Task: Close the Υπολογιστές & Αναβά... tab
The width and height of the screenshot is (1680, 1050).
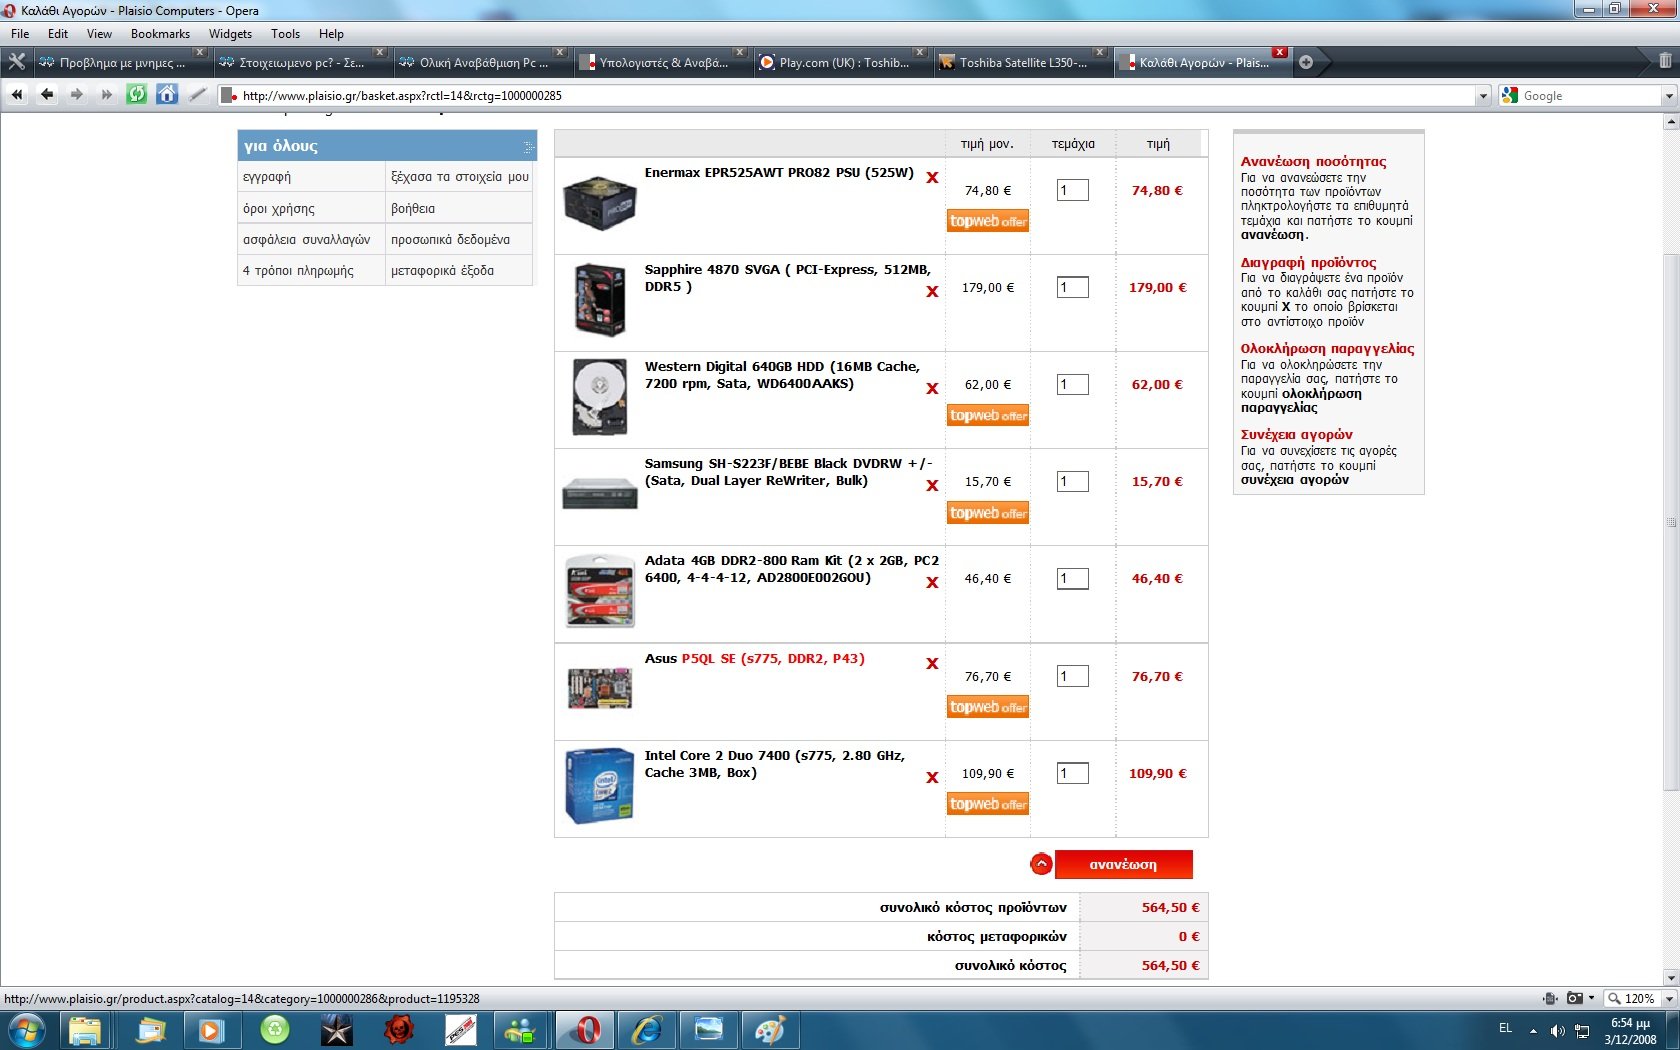Action: (739, 52)
